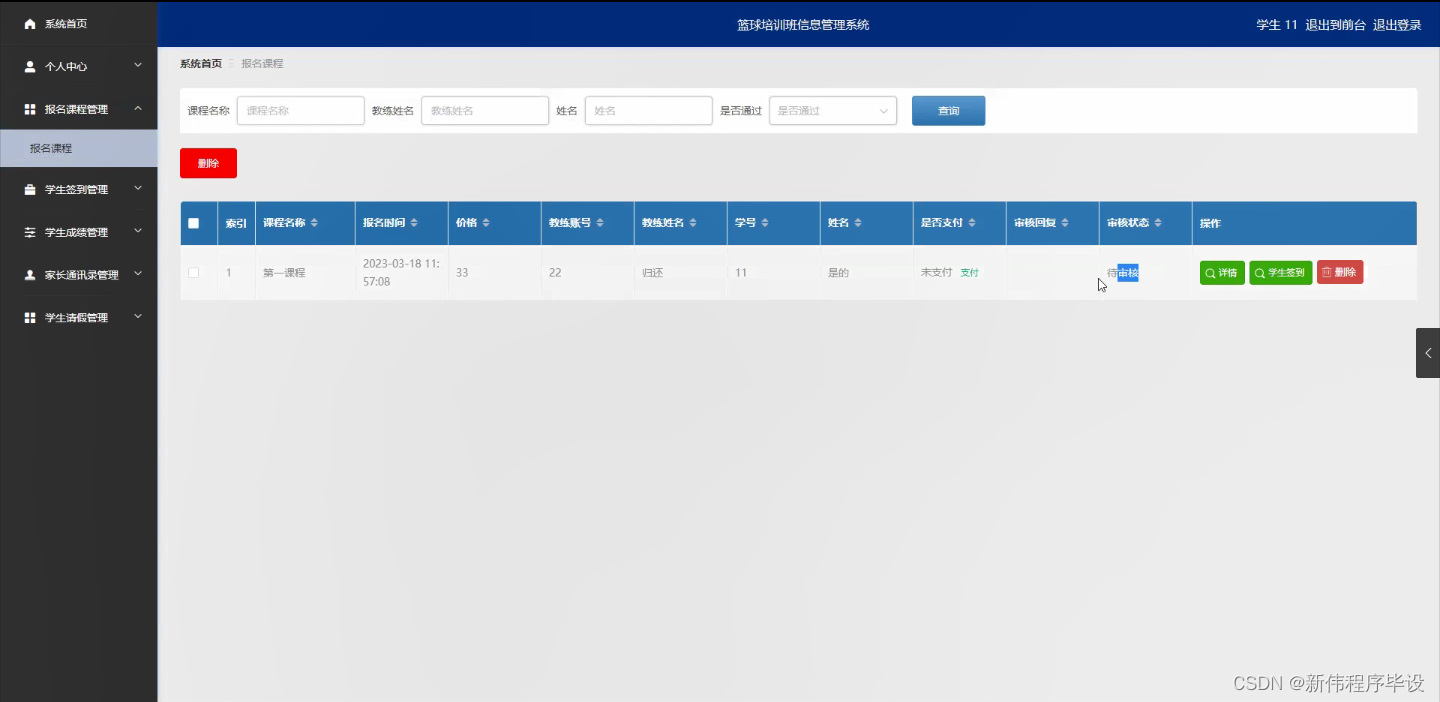Check the checkbox for the 第一课程 row
The width and height of the screenshot is (1440, 702).
pos(194,272)
